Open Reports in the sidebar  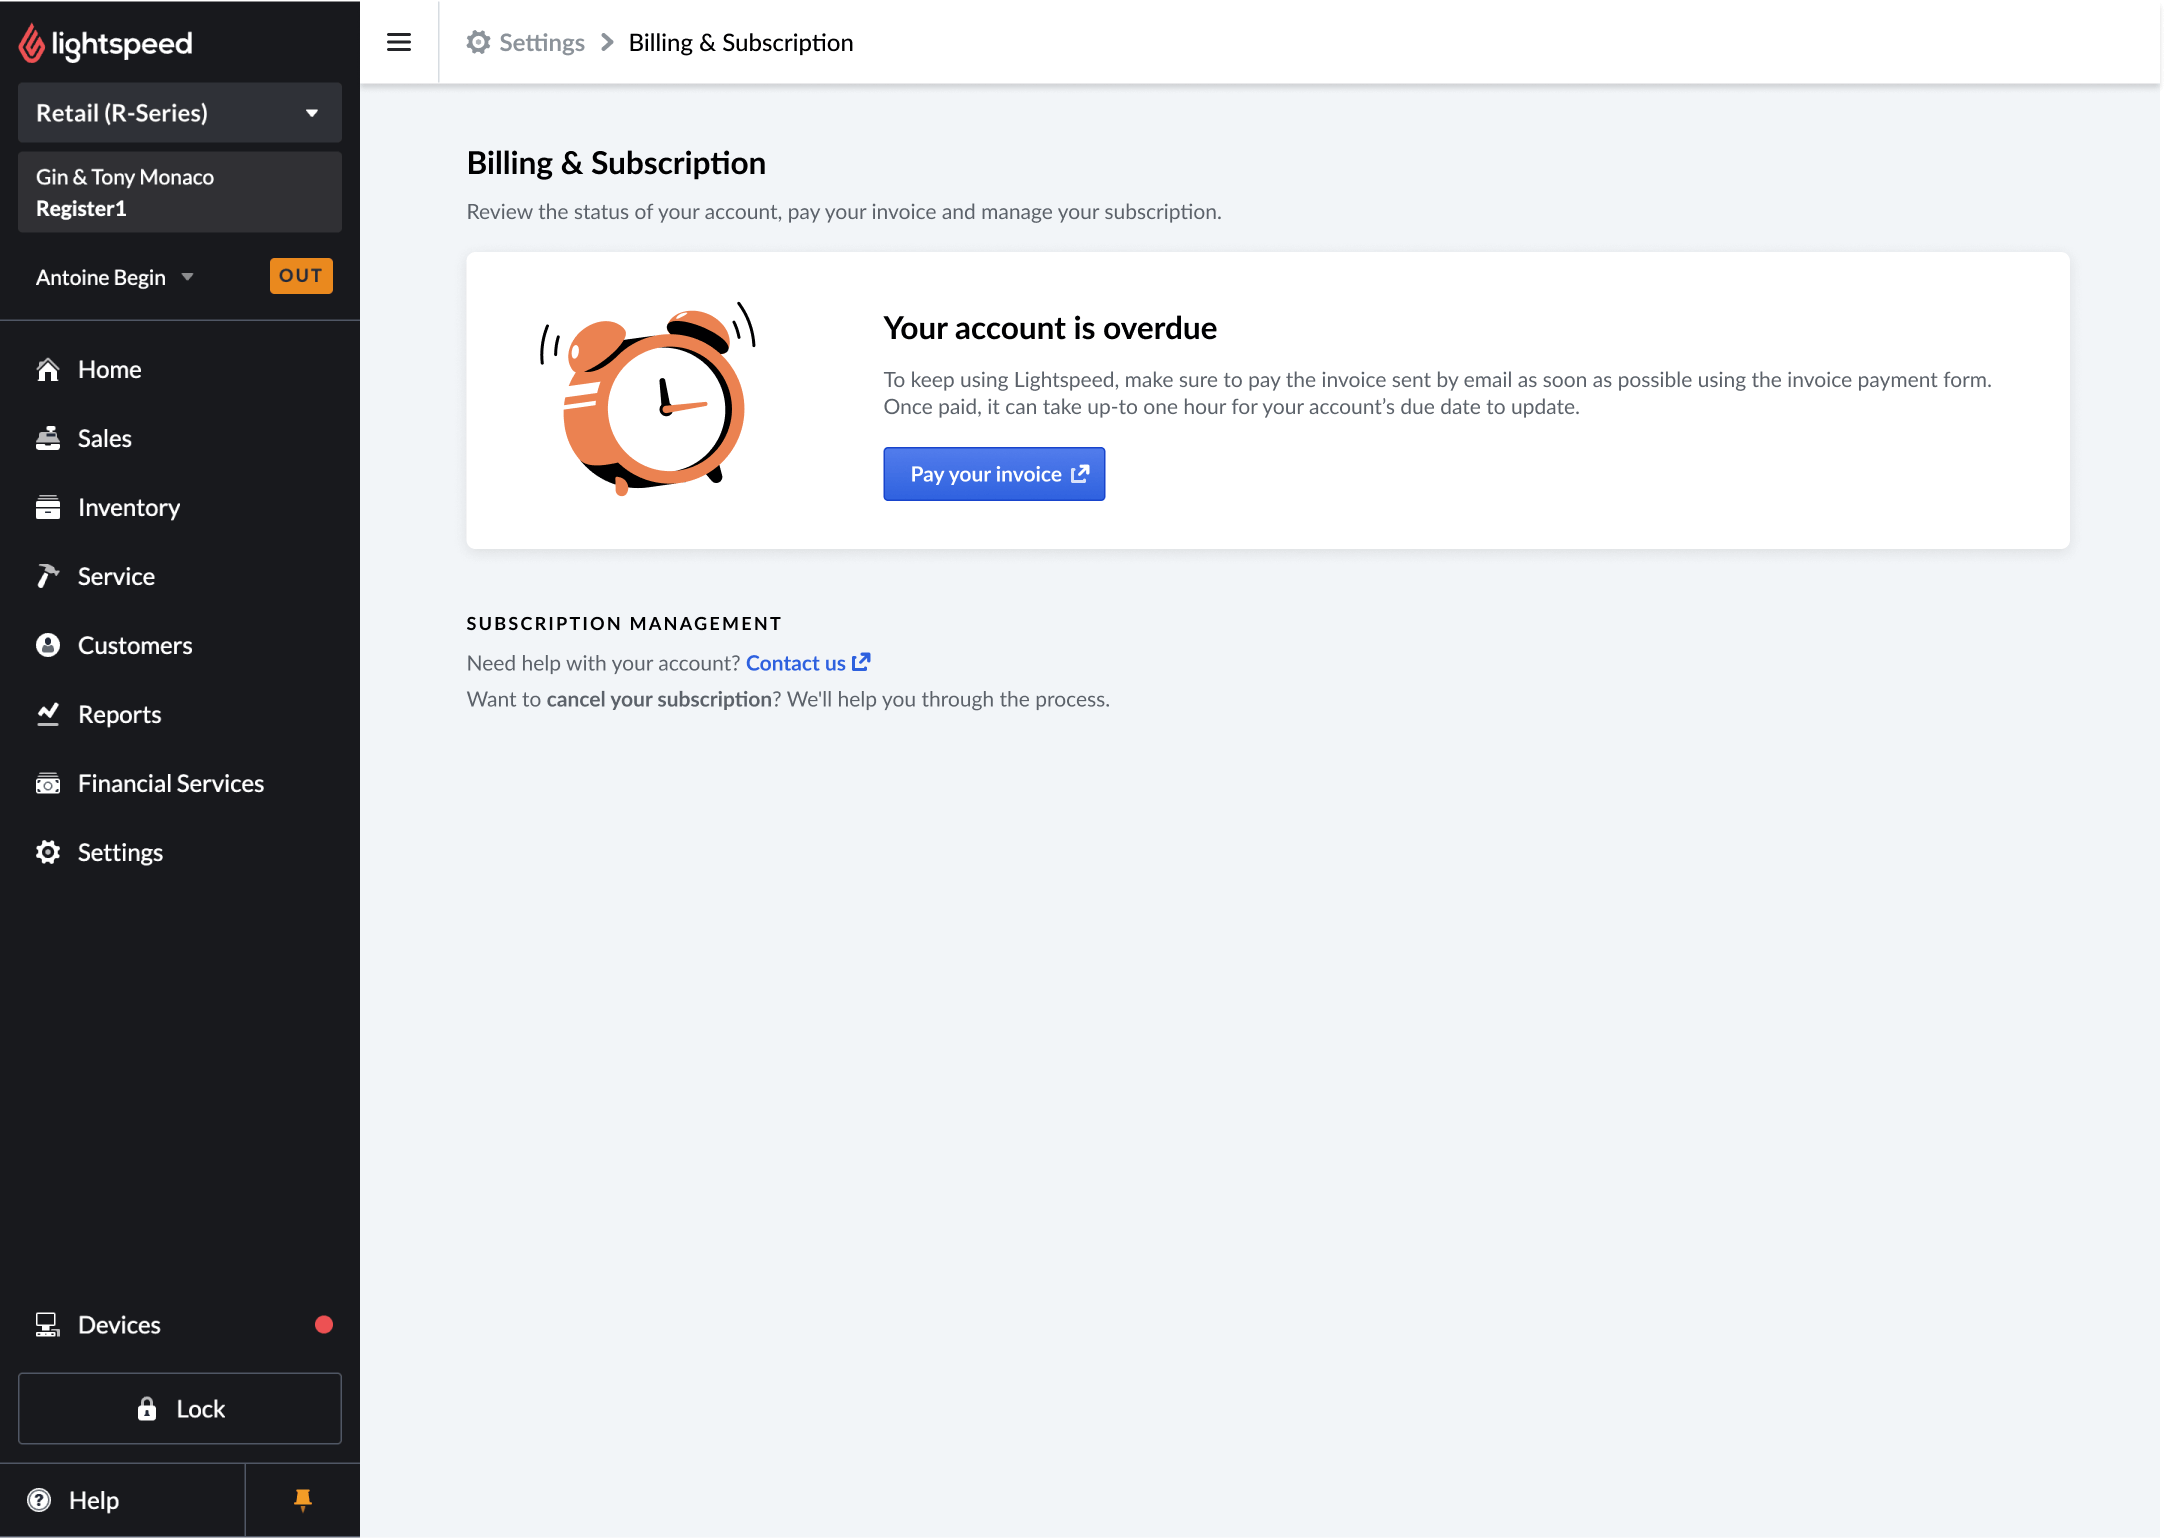[120, 715]
